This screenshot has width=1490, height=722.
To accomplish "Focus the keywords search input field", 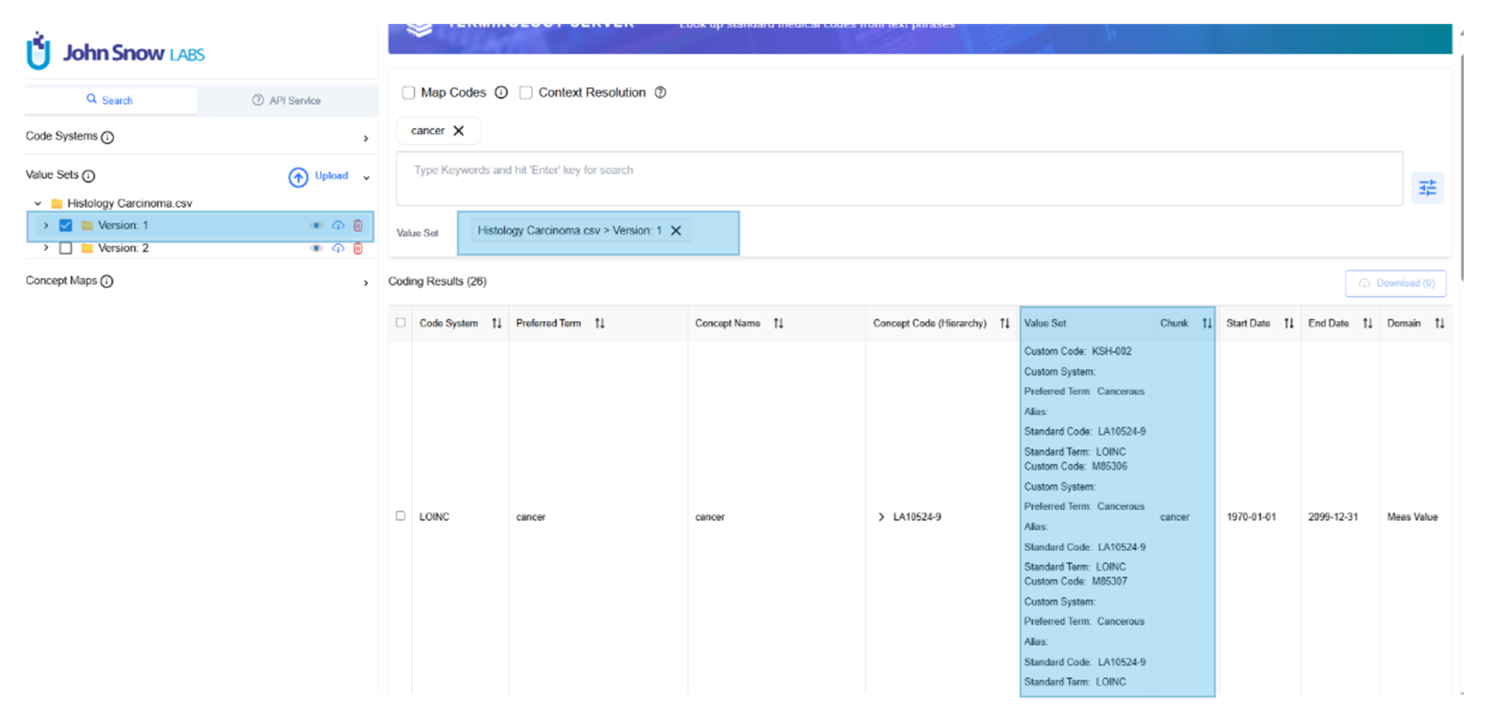I will click(899, 179).
